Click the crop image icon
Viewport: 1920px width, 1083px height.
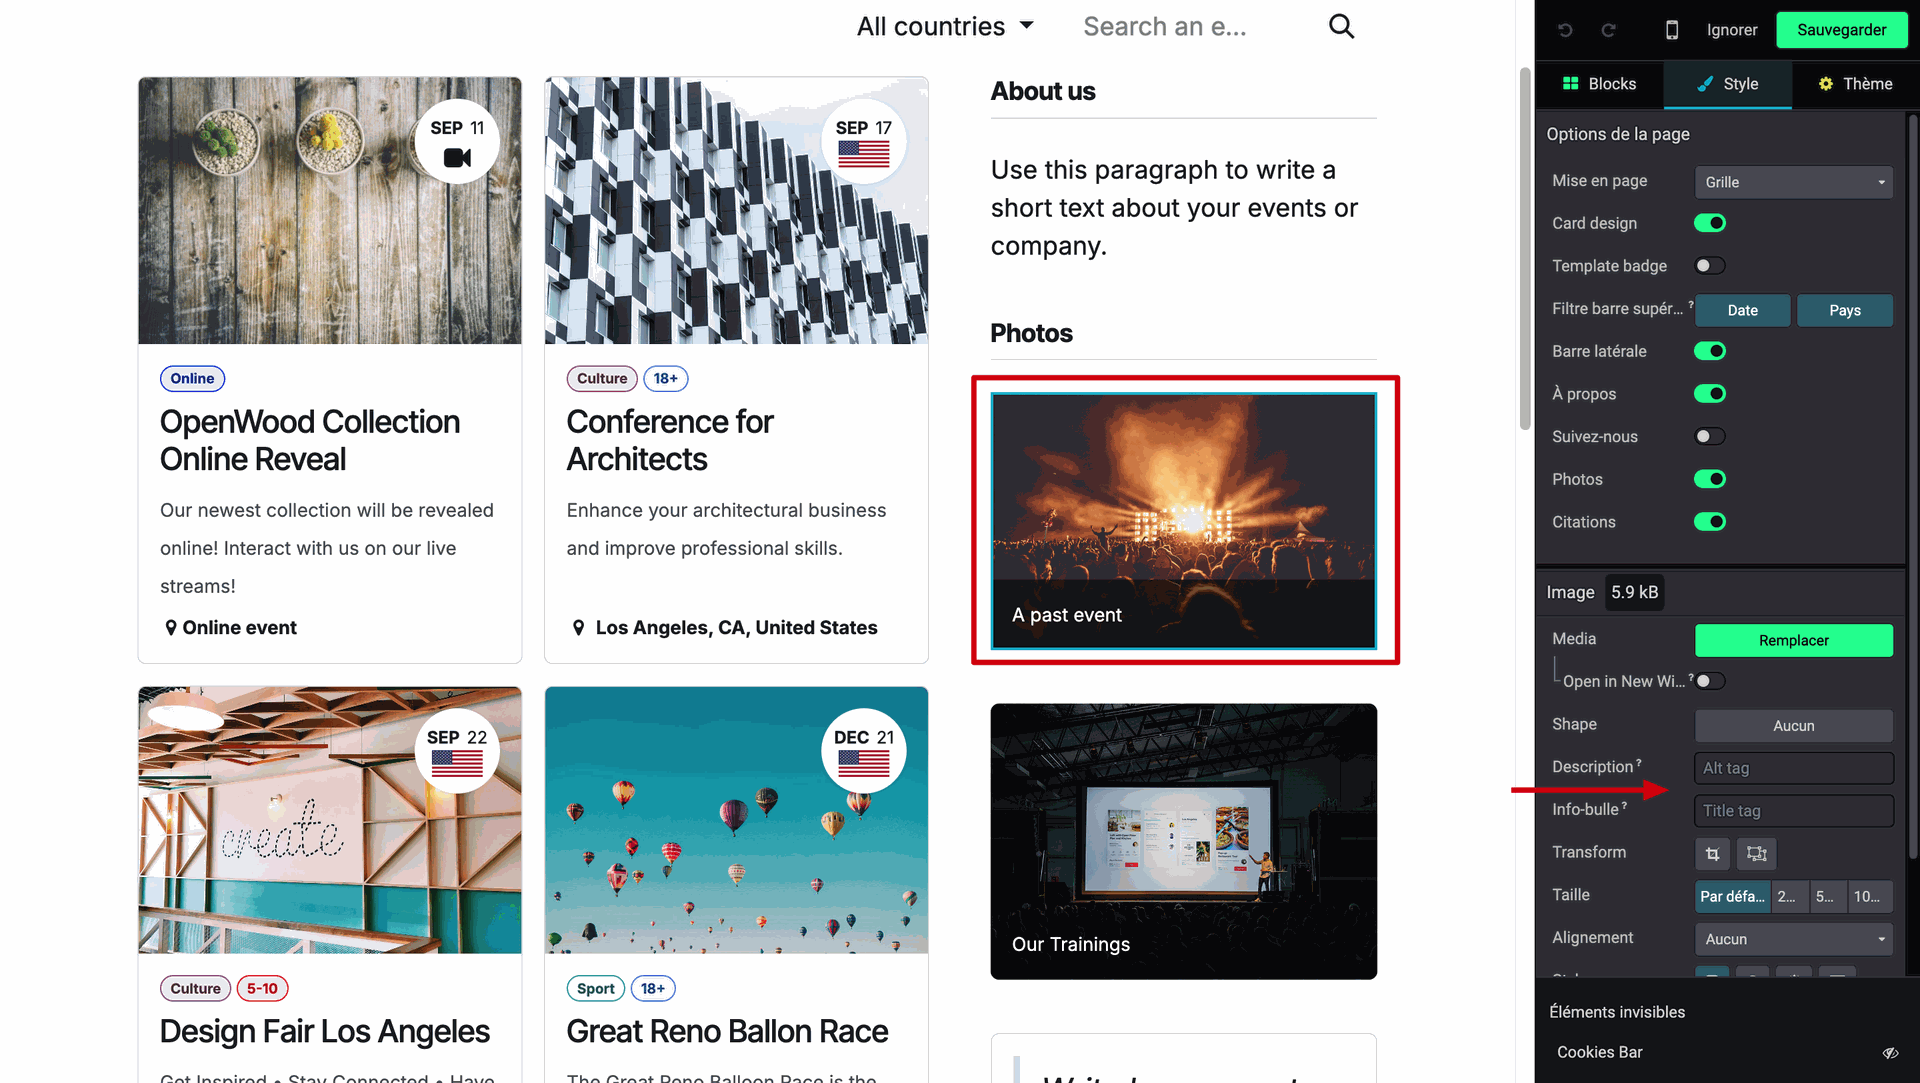[1712, 854]
